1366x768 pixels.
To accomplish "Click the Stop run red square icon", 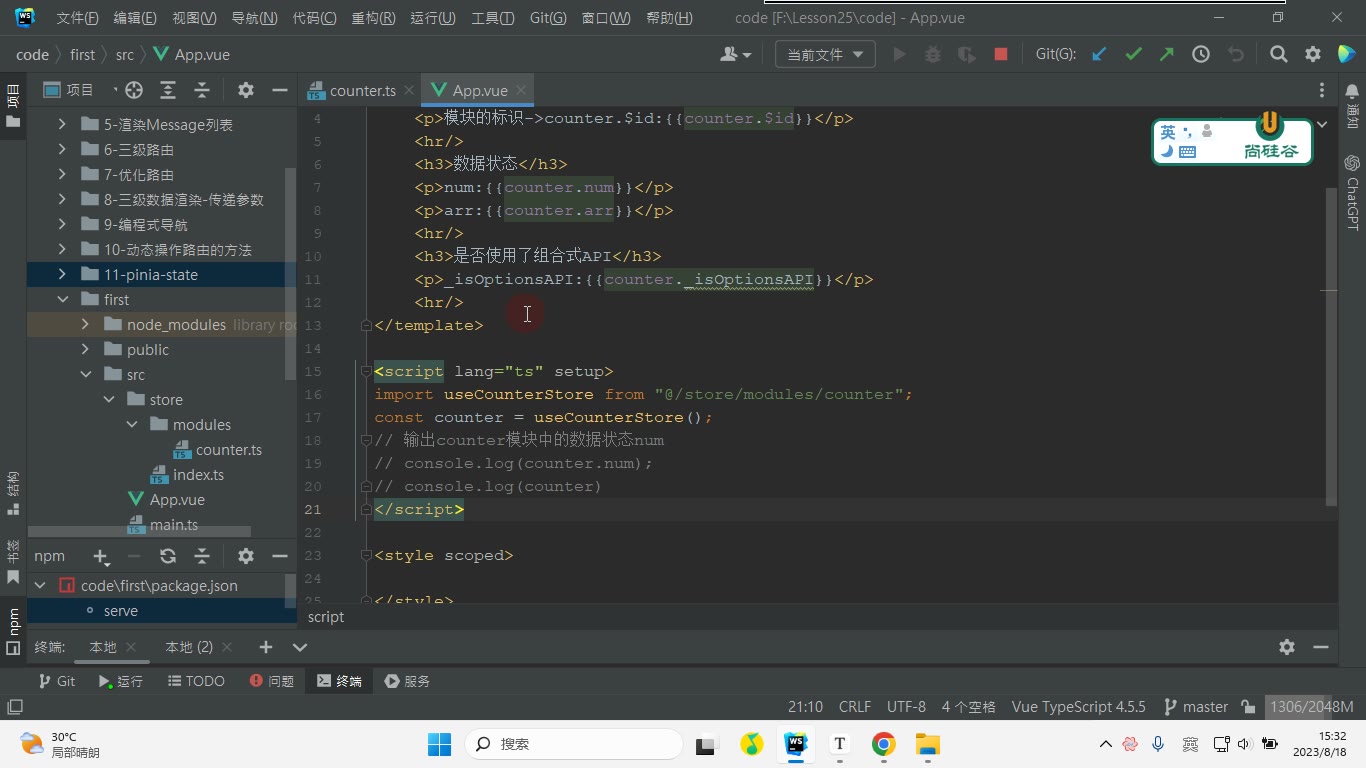I will [1001, 55].
